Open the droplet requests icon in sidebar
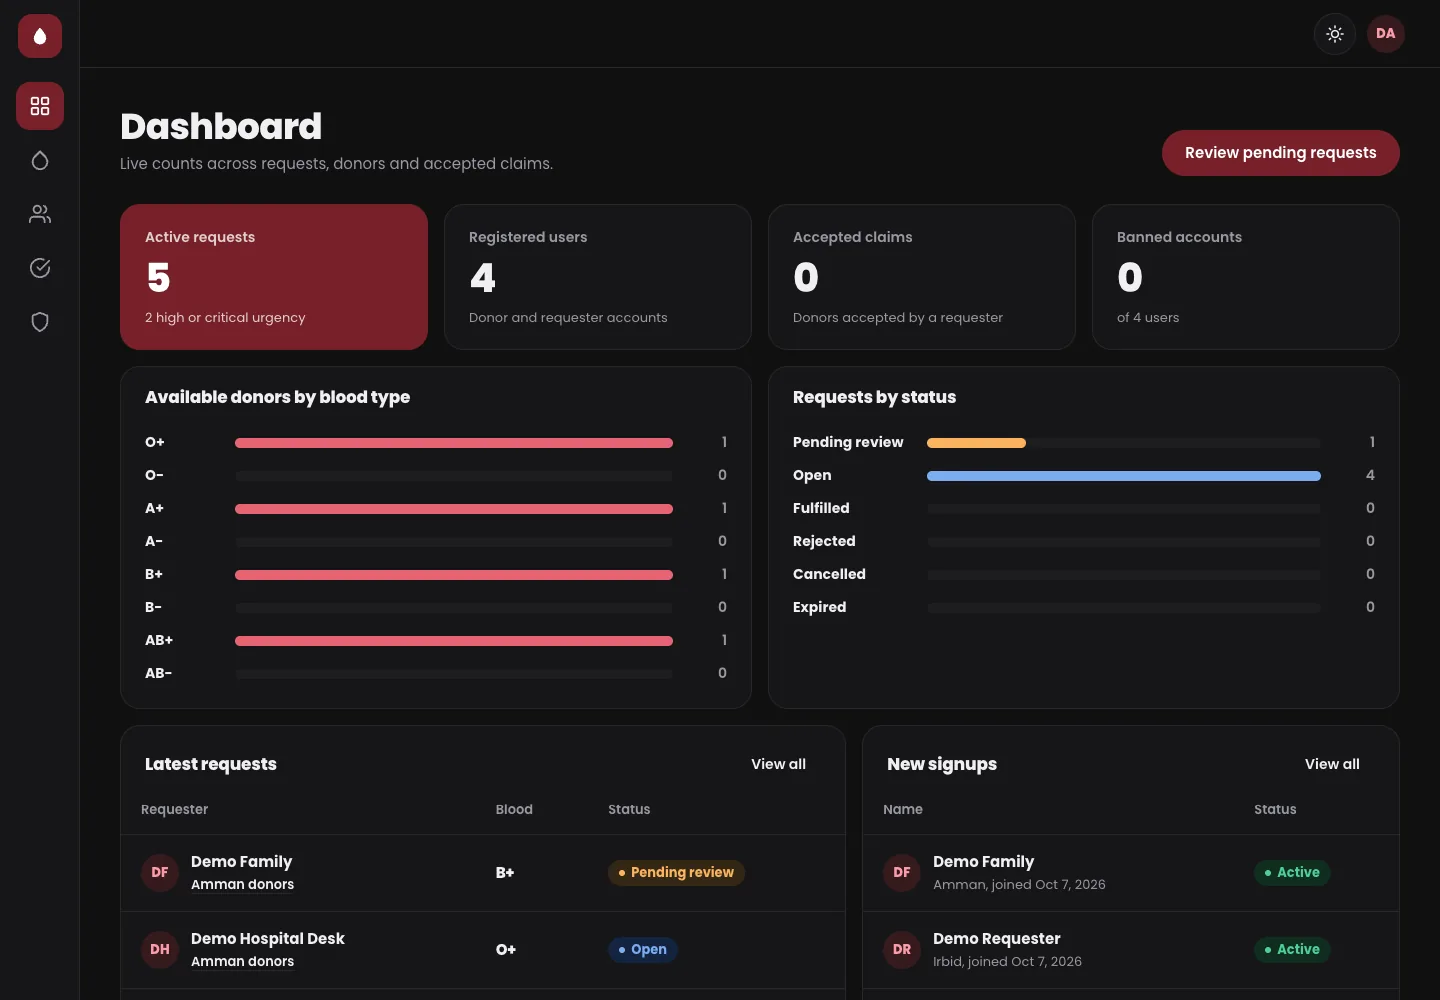1440x1000 pixels. click(40, 160)
